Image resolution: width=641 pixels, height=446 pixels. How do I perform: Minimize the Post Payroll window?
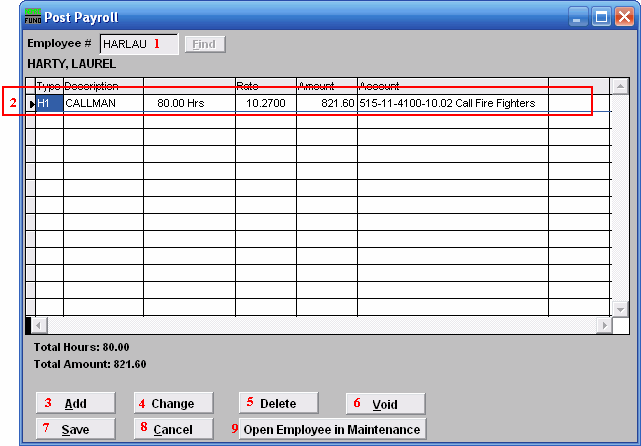click(x=578, y=17)
